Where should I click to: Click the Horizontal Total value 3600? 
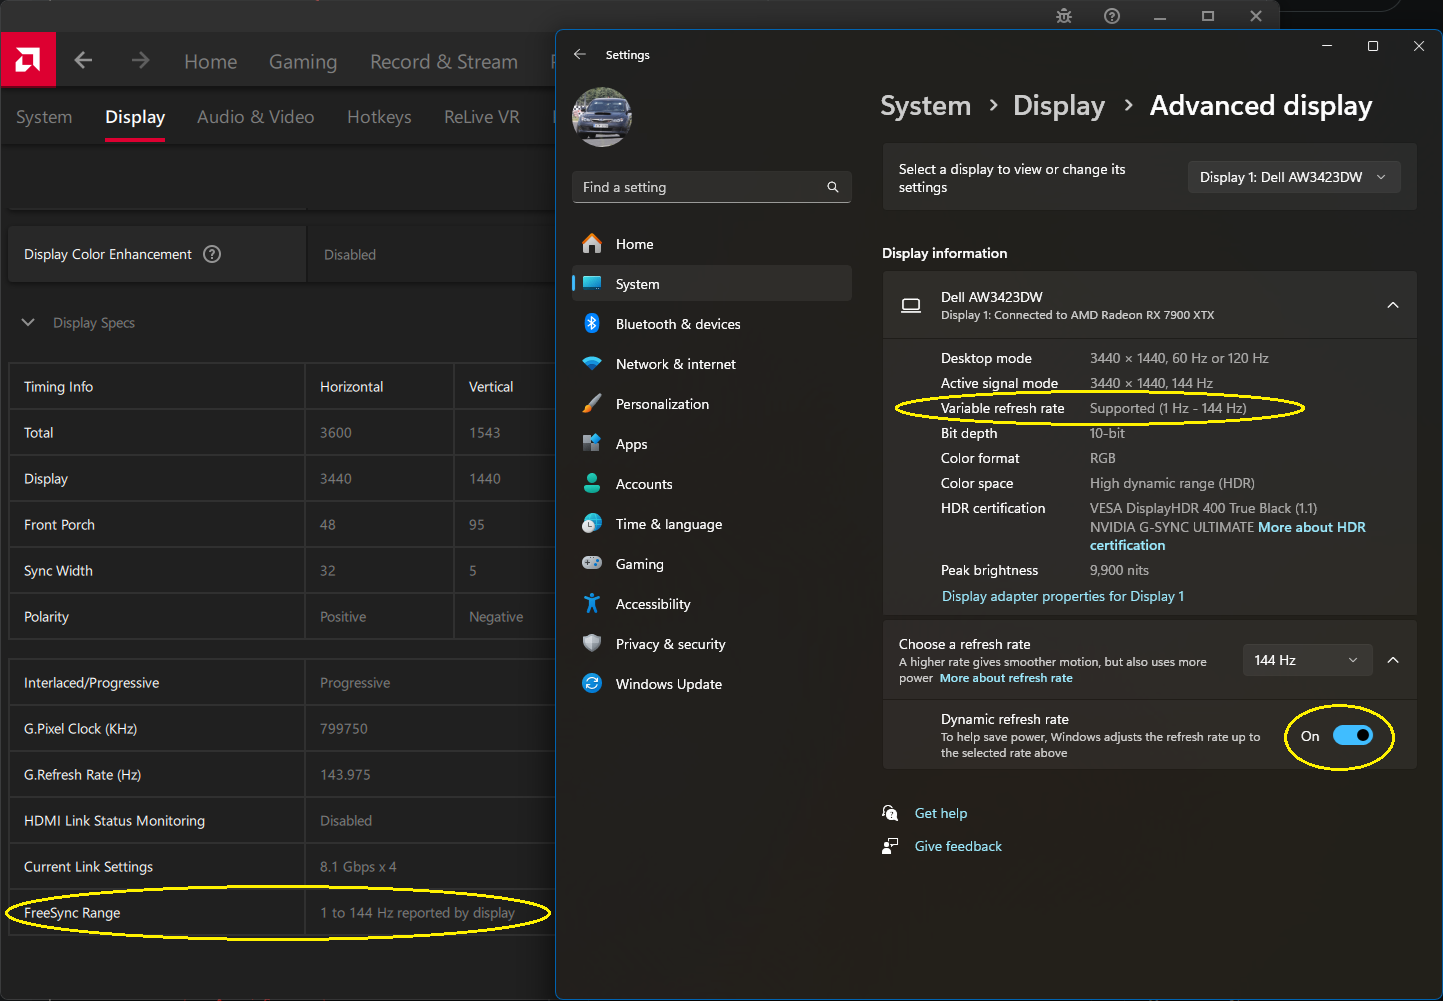(x=336, y=433)
